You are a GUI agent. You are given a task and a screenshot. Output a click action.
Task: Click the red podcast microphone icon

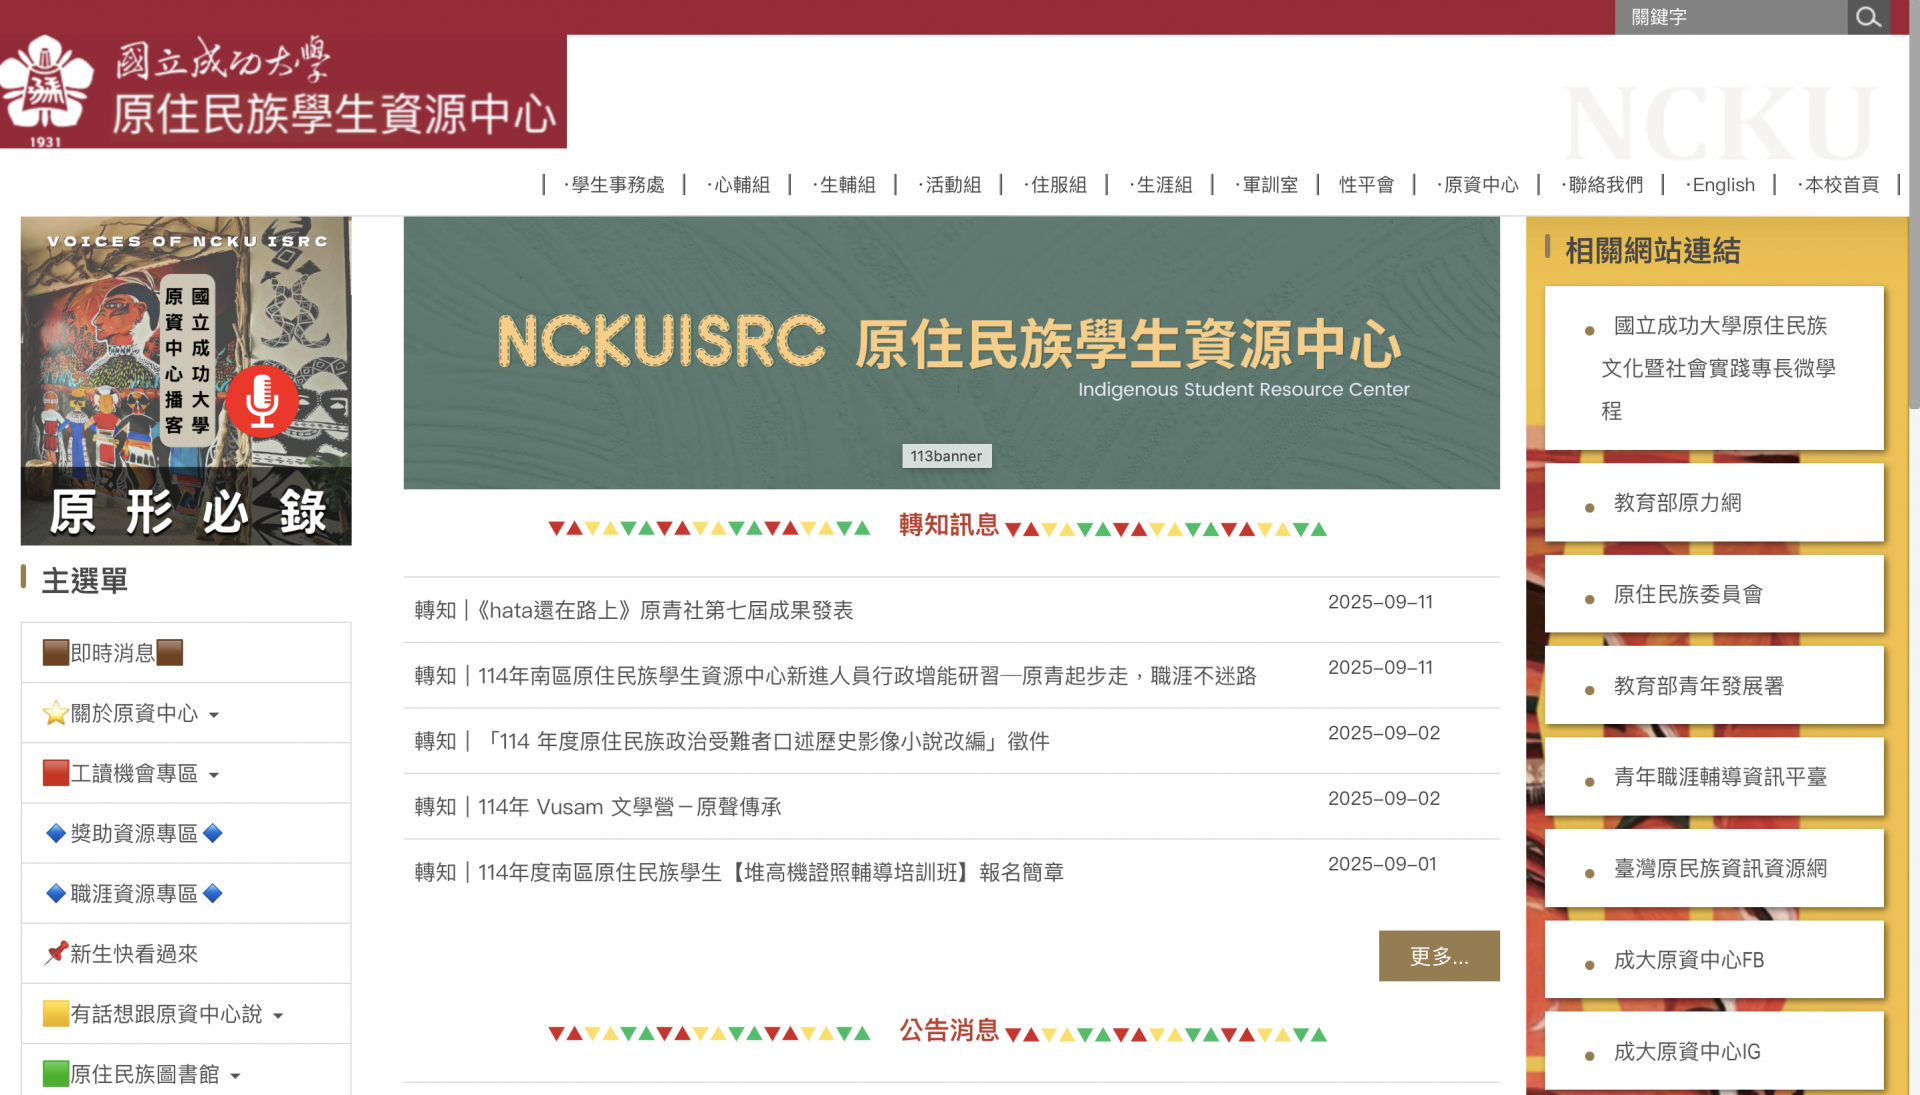[262, 400]
